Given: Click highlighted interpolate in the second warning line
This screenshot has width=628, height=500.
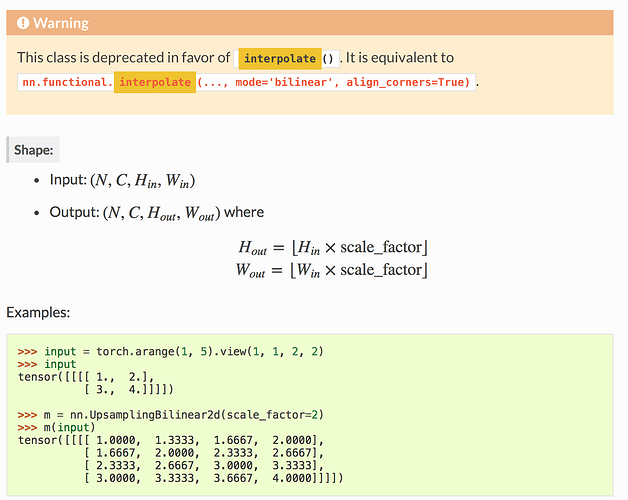Looking at the screenshot, I should [154, 82].
